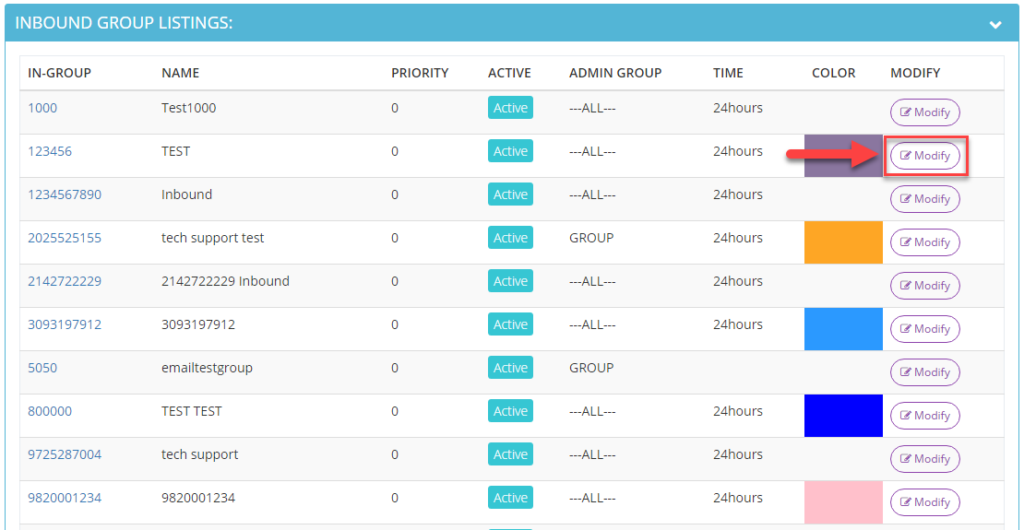1024x530 pixels.
Task: Click ADMIN GROUP column header
Action: click(x=615, y=73)
